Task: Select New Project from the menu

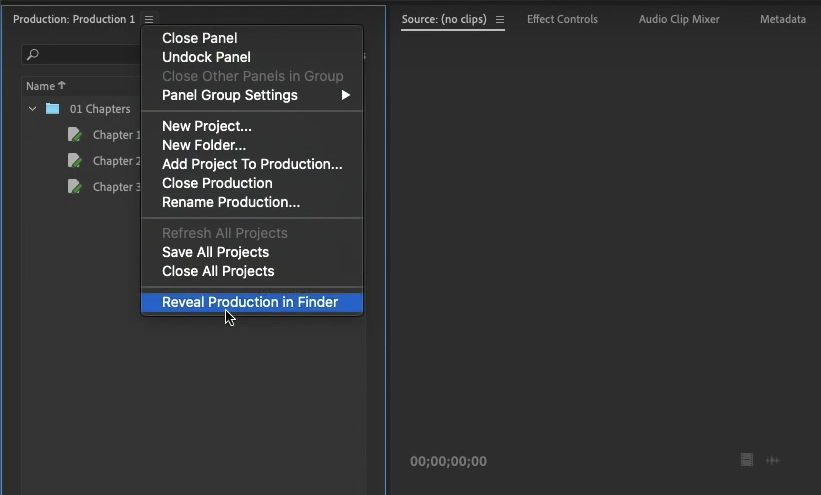Action: pyautogui.click(x=207, y=126)
